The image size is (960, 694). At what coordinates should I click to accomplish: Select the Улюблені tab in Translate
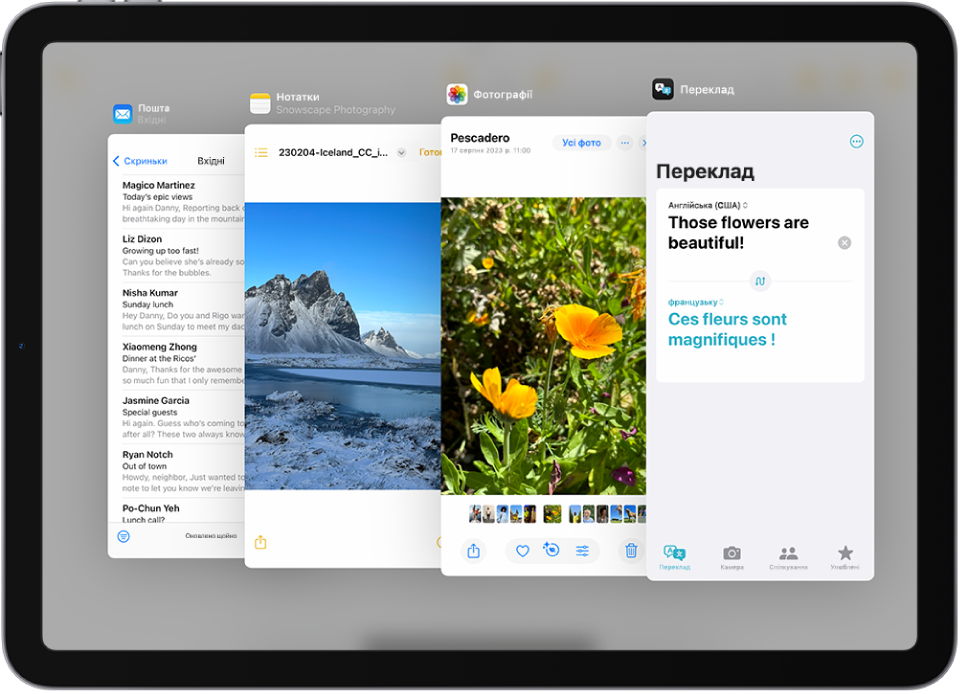[x=845, y=558]
